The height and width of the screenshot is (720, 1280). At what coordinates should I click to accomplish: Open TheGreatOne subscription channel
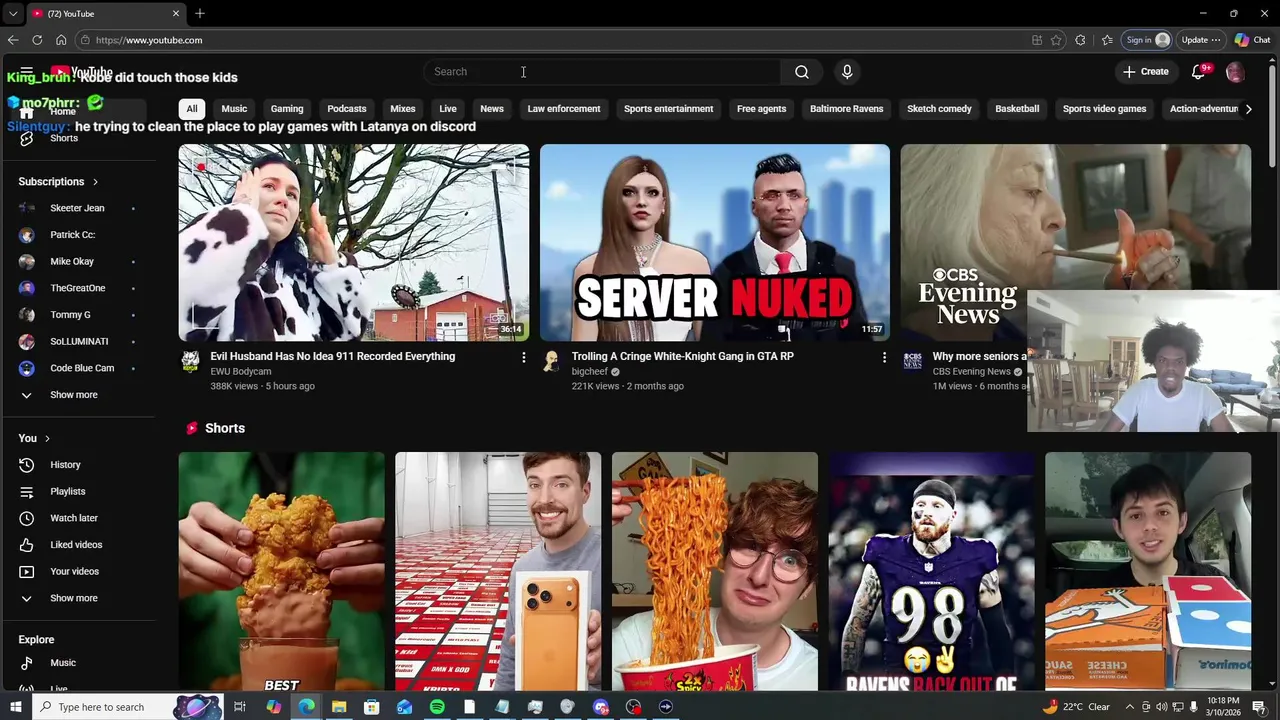[77, 288]
